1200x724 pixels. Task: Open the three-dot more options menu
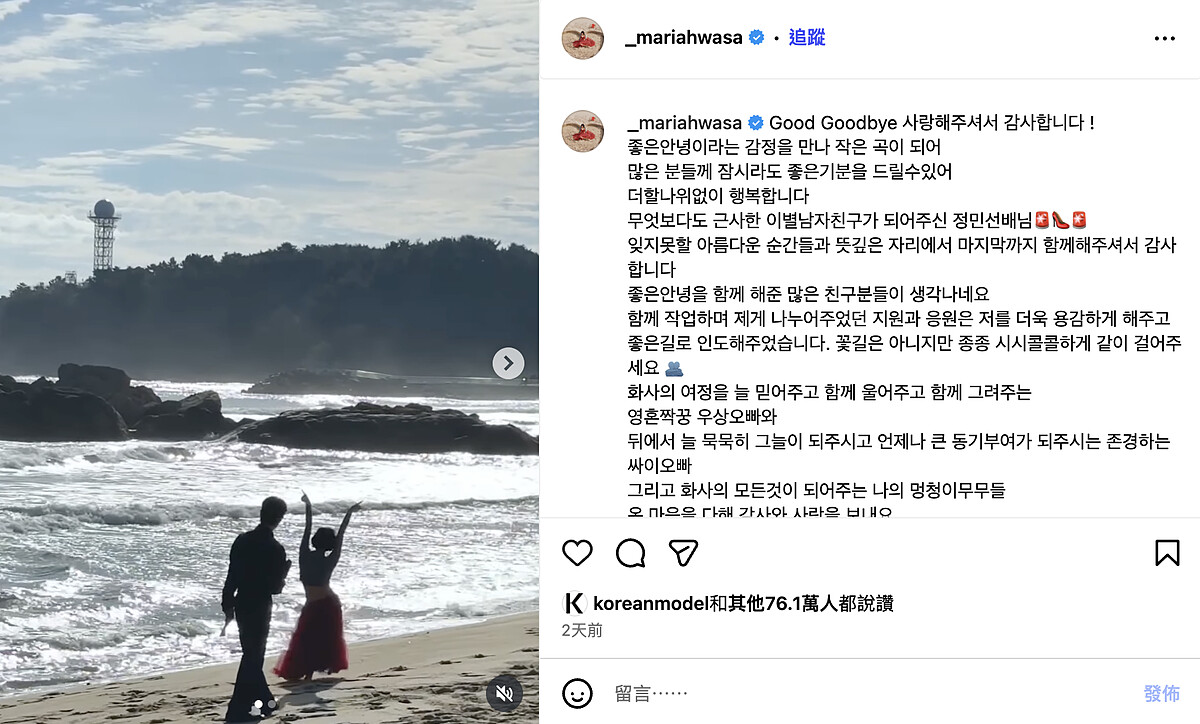coord(1165,38)
